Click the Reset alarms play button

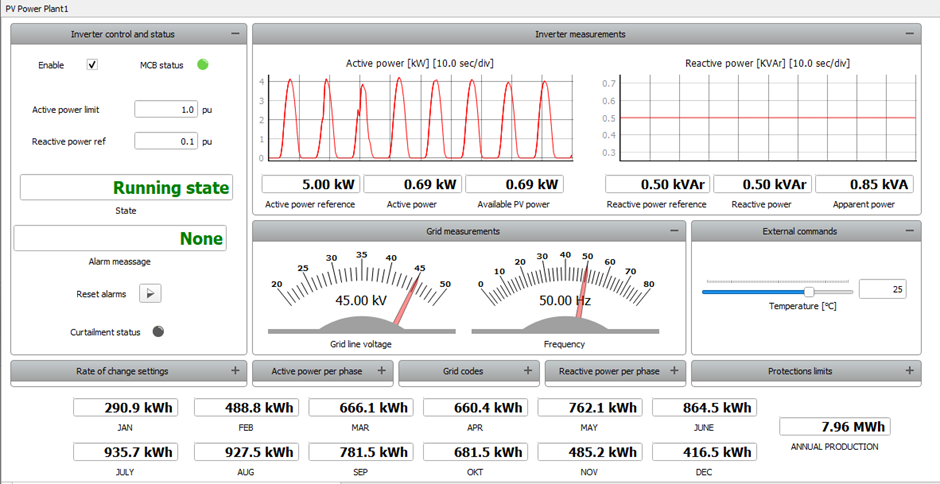150,293
